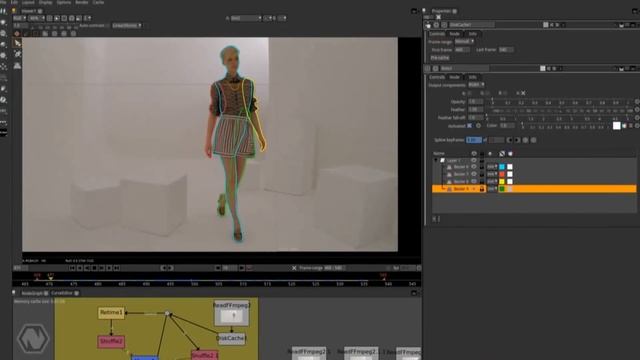
Task: Open viewer zoom percentage dropdown
Action: click(x=37, y=18)
